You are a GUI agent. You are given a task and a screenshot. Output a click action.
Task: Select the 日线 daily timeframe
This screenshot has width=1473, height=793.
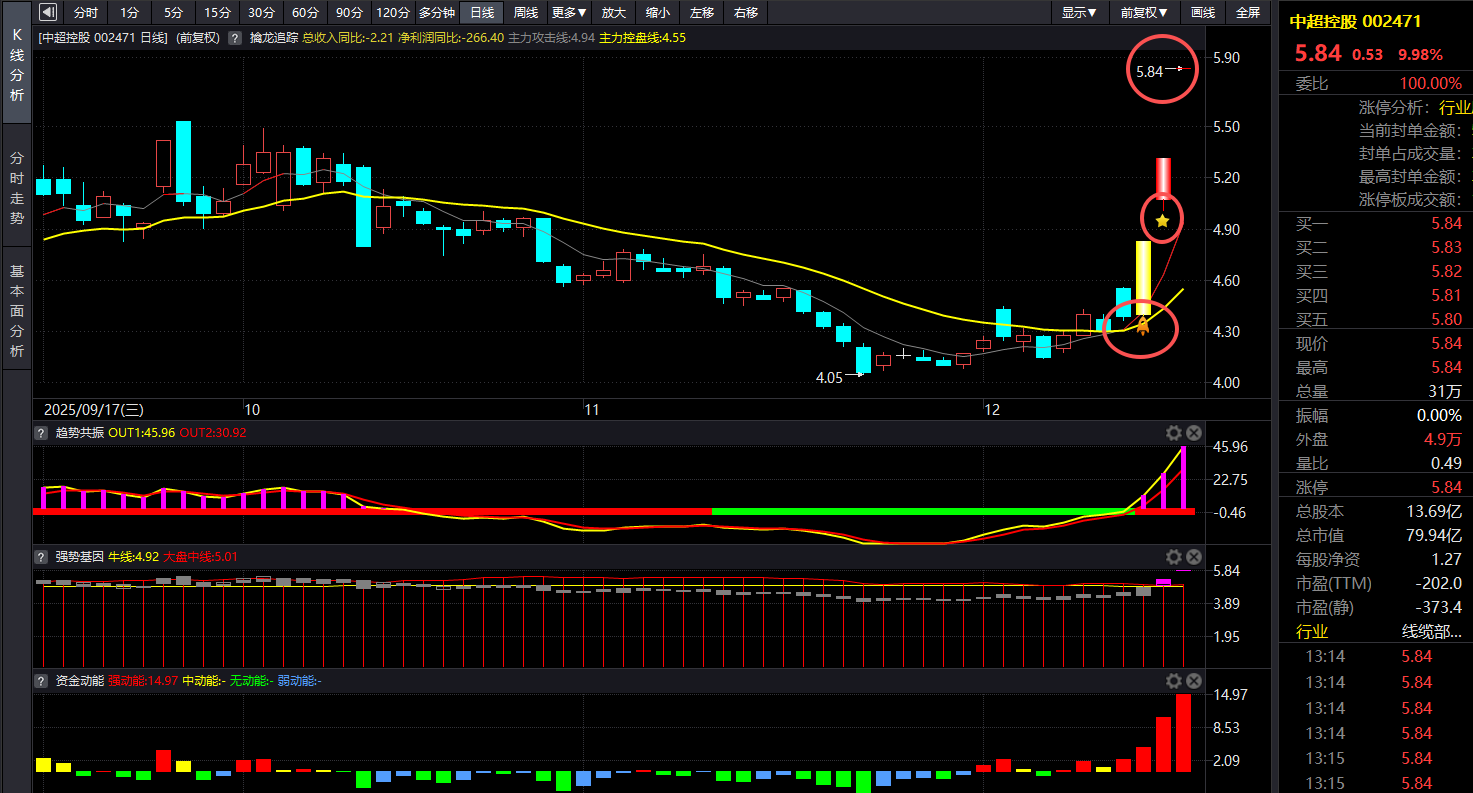(x=482, y=13)
